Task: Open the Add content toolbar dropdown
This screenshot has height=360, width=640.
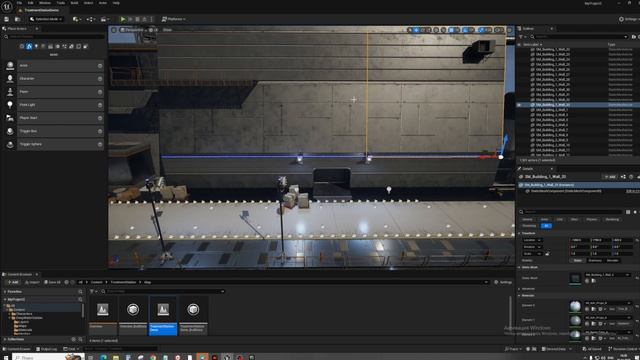Action: point(76,19)
